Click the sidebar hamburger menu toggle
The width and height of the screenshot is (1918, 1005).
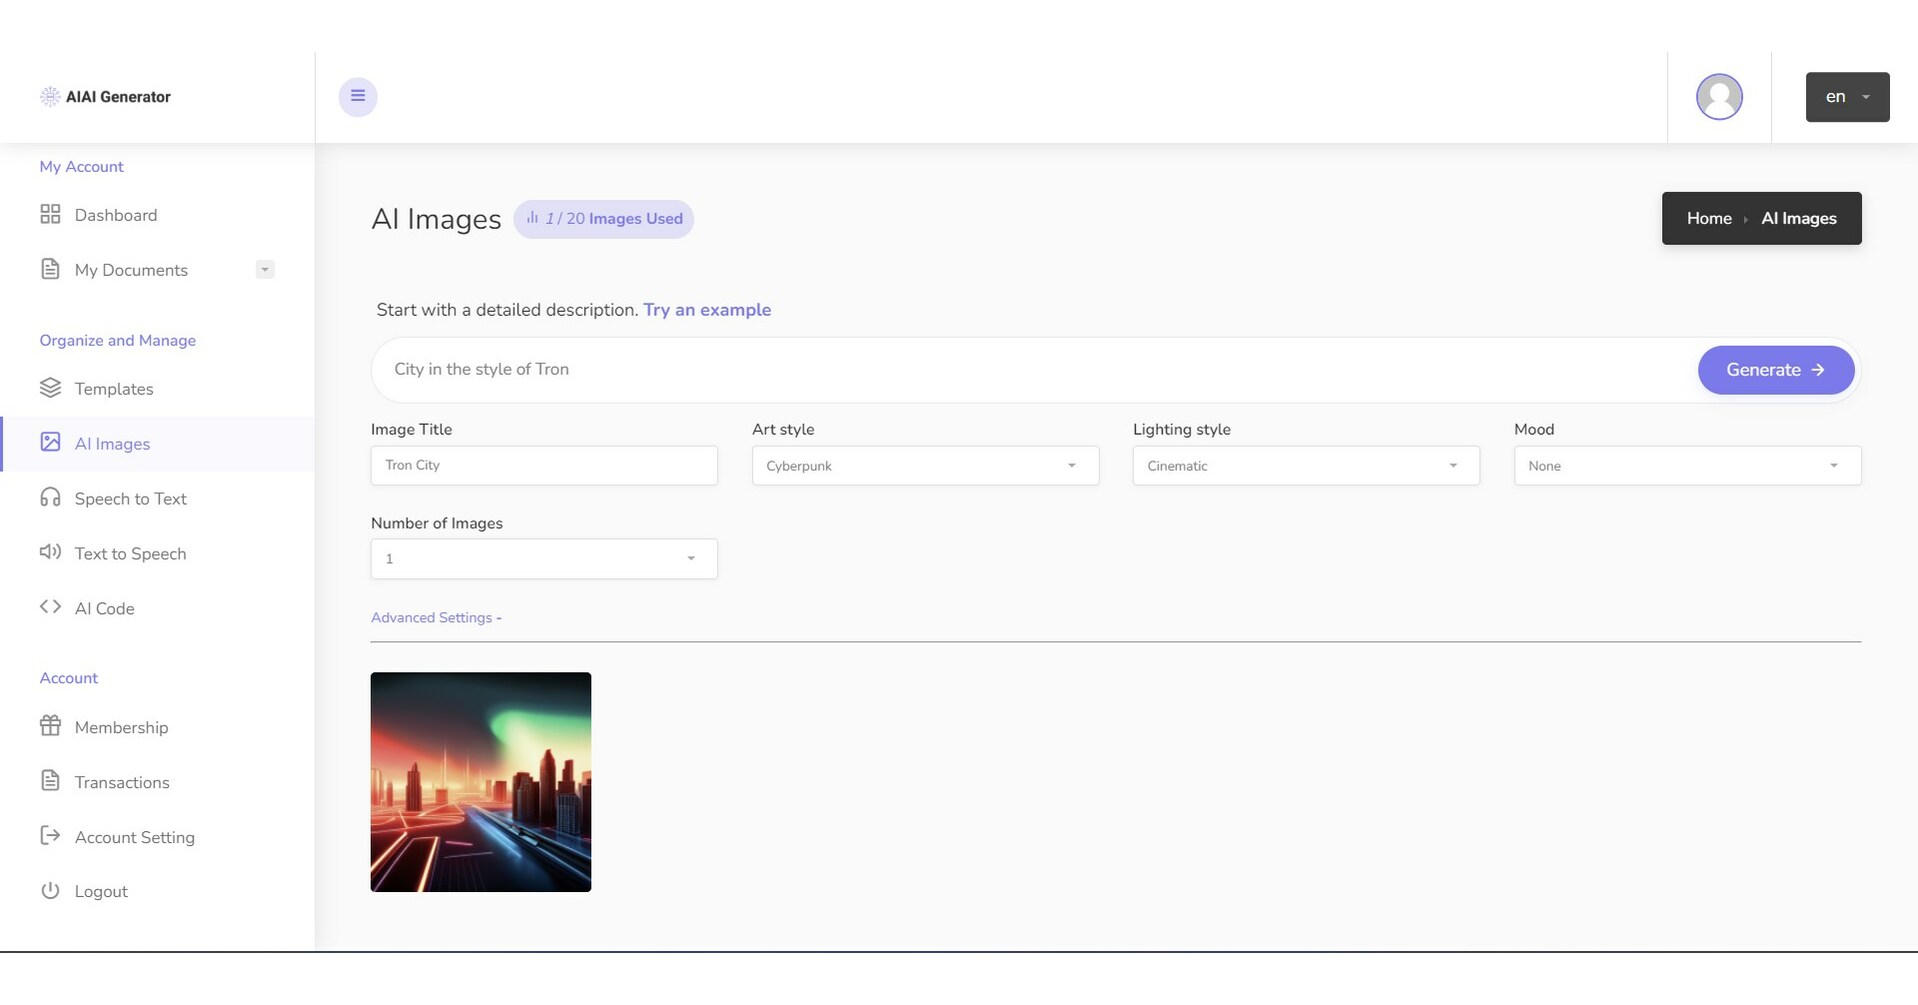point(358,96)
